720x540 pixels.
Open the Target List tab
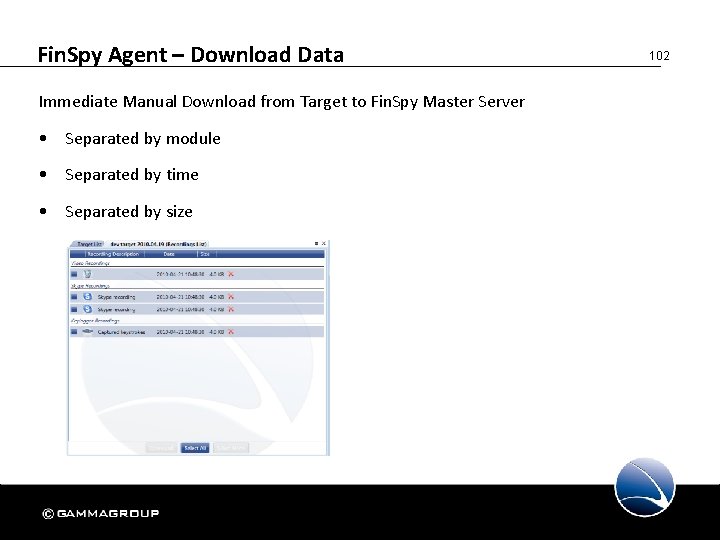tap(88, 244)
